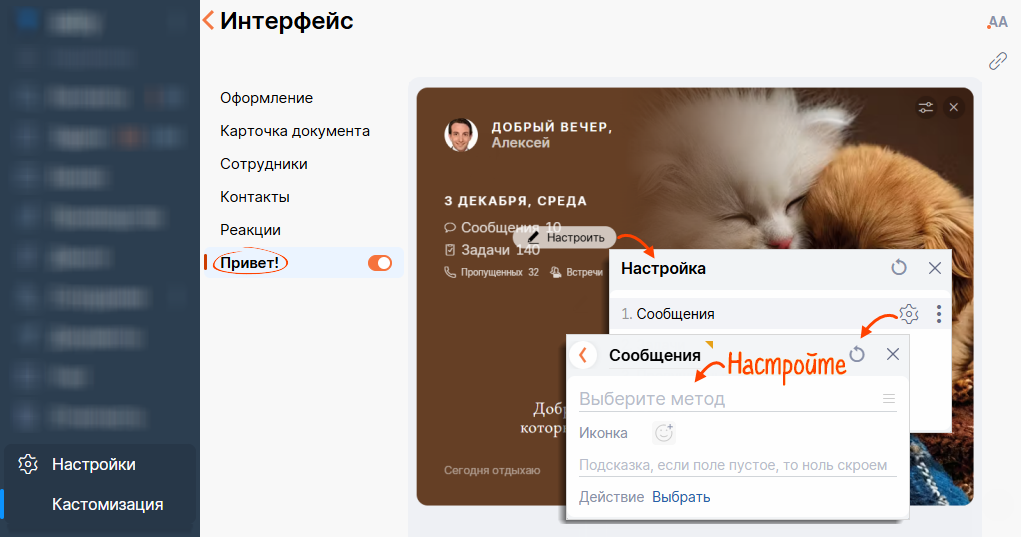Click the Подсказка hint input field
Screen dimensions: 1021x537
coord(738,465)
